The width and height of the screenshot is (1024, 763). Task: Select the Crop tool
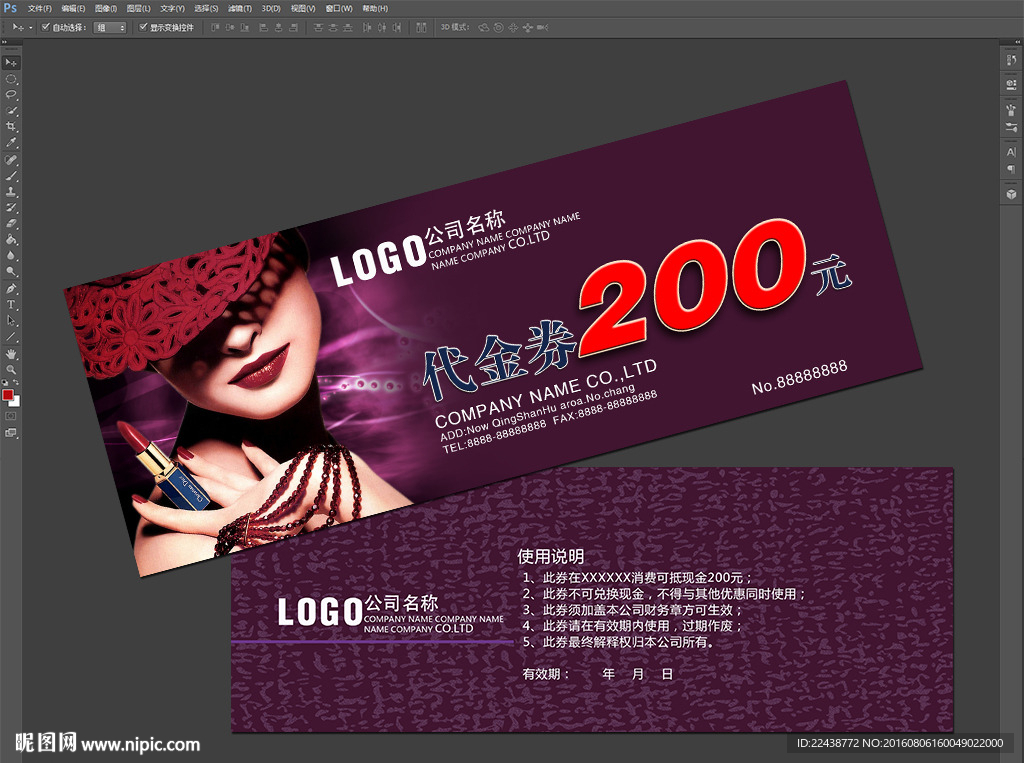coord(11,127)
